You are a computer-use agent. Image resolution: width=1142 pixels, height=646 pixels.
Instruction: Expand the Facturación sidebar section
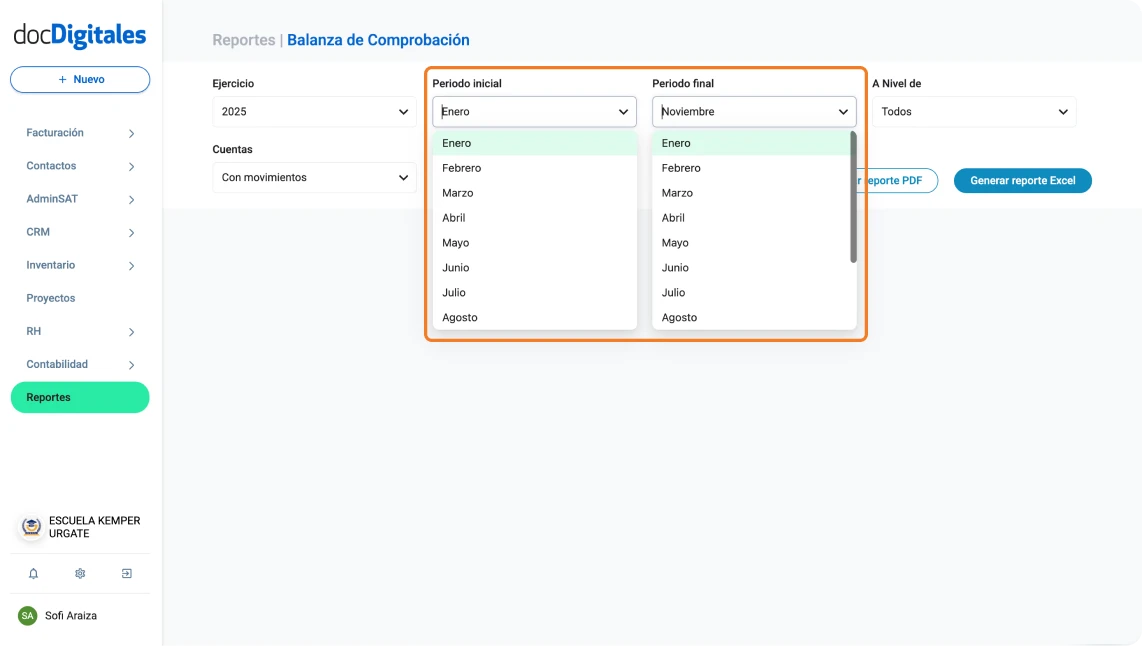coord(79,132)
